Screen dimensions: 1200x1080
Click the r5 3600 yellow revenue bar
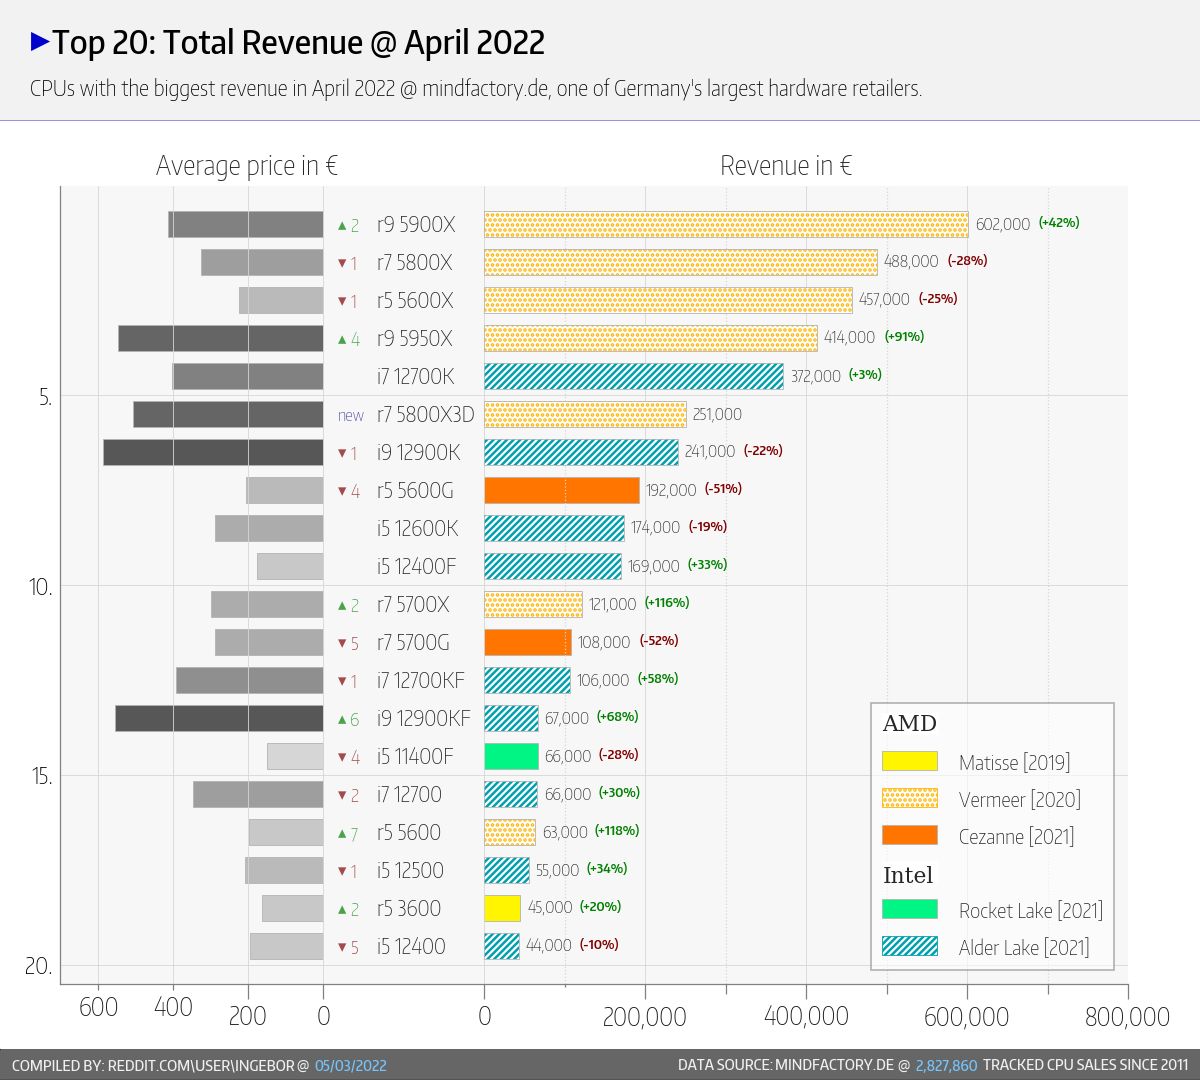pos(503,908)
